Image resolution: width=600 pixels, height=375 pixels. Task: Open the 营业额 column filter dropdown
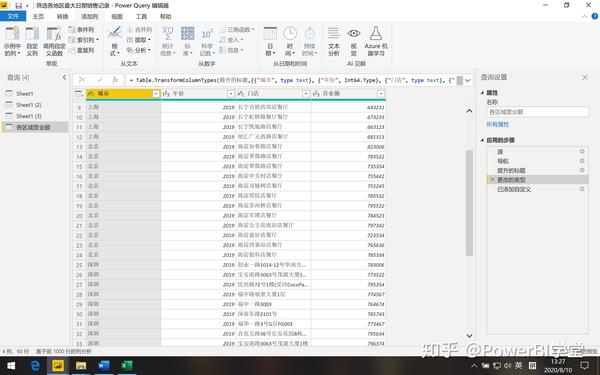(x=381, y=94)
